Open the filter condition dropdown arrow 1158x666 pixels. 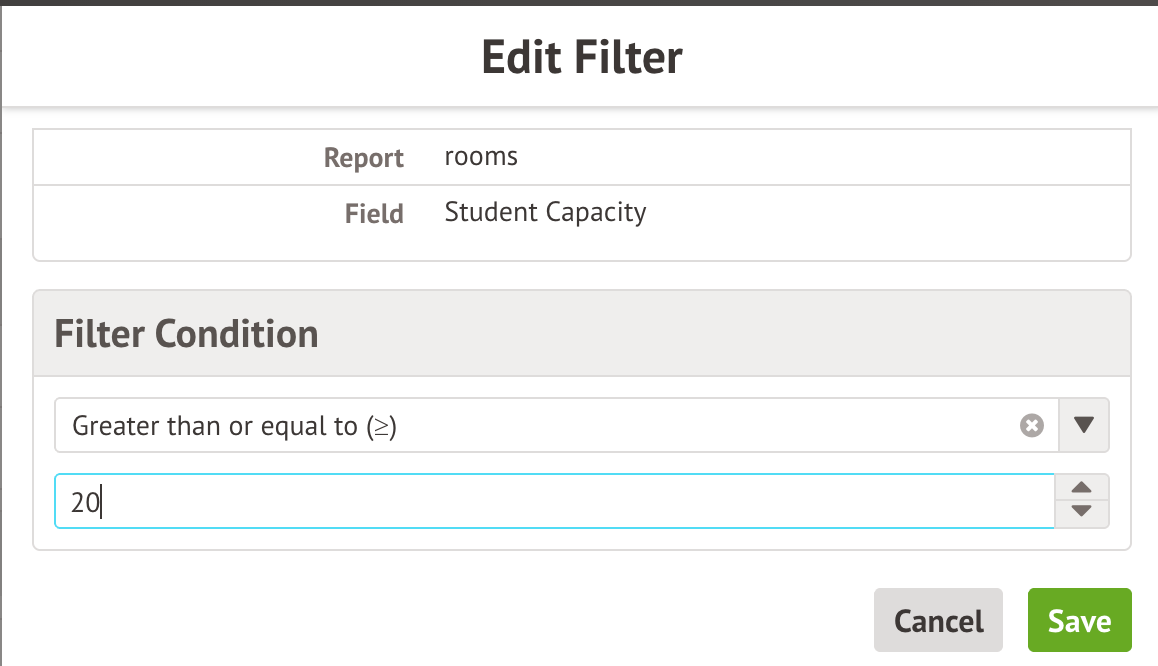coord(1084,426)
